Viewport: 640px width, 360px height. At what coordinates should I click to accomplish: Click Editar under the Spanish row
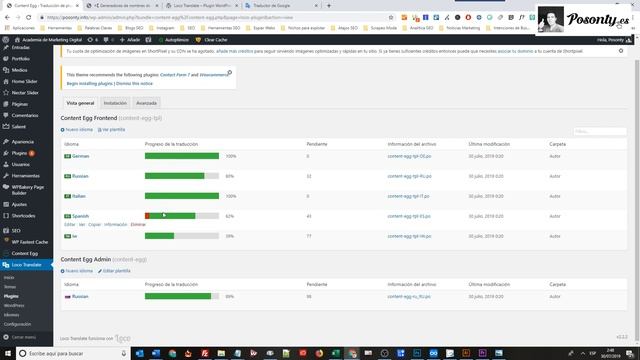(x=70, y=225)
